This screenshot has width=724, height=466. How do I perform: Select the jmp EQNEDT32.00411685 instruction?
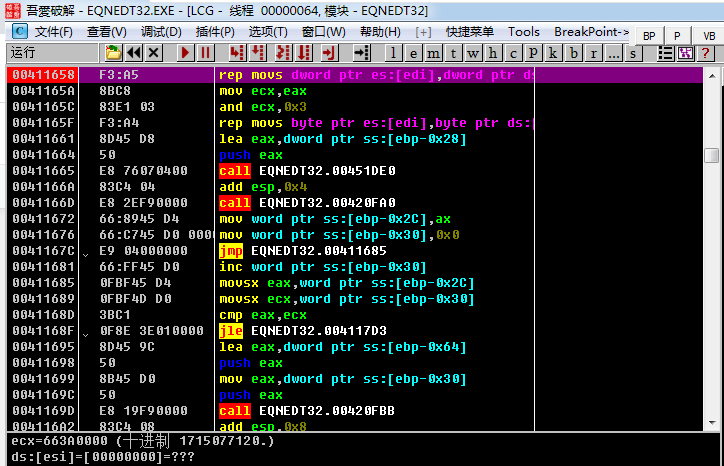click(x=303, y=251)
